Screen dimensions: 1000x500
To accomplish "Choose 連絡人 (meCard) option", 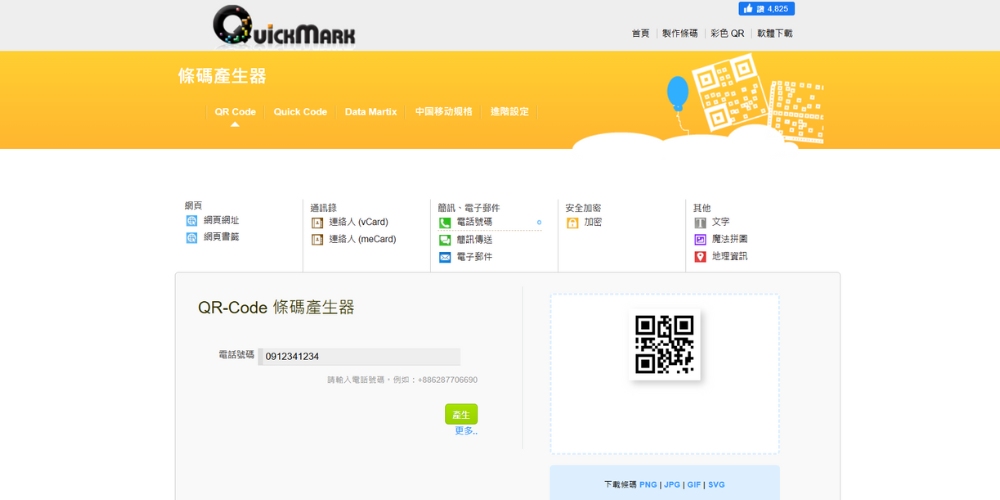I will pyautogui.click(x=362, y=239).
